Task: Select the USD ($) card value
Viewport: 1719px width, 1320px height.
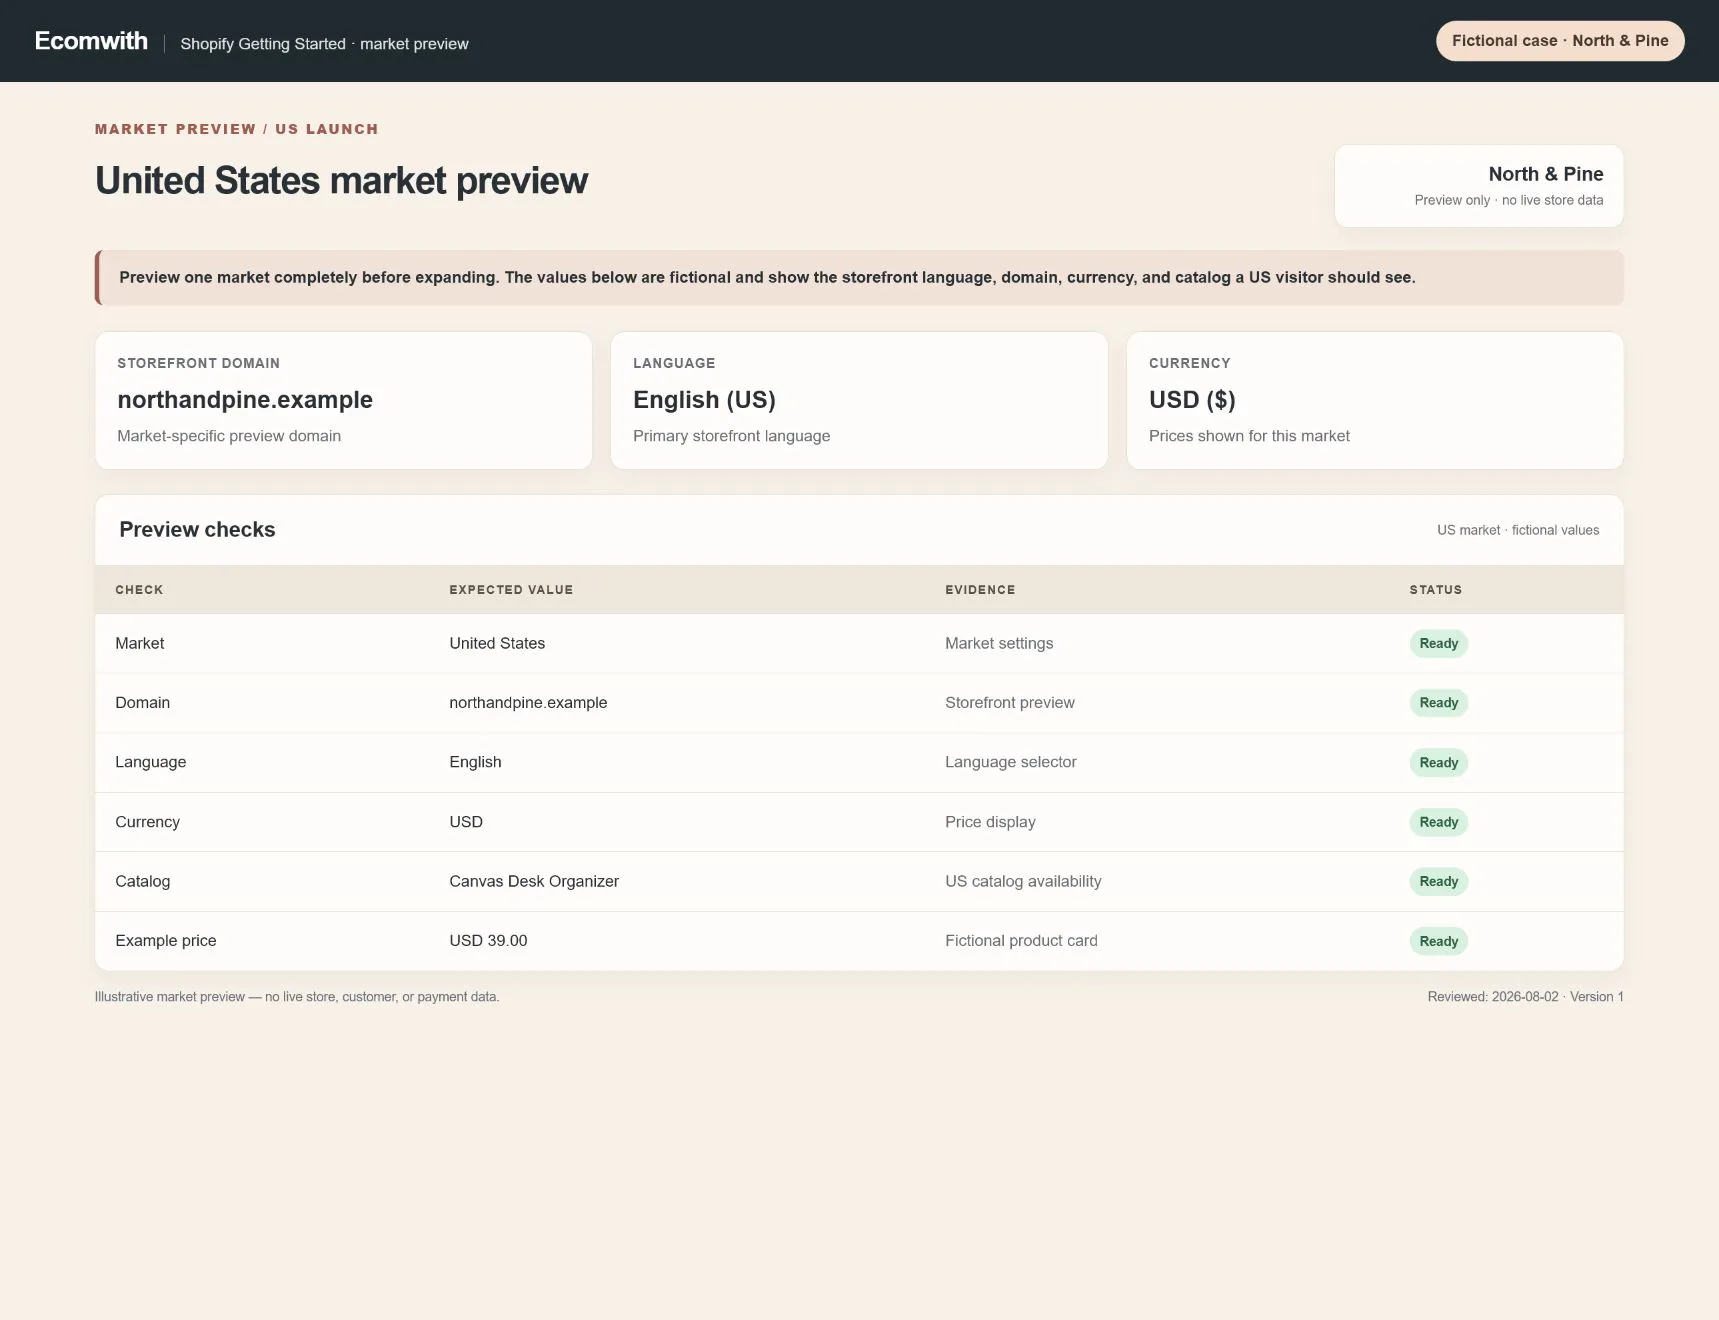Action: 1192,400
